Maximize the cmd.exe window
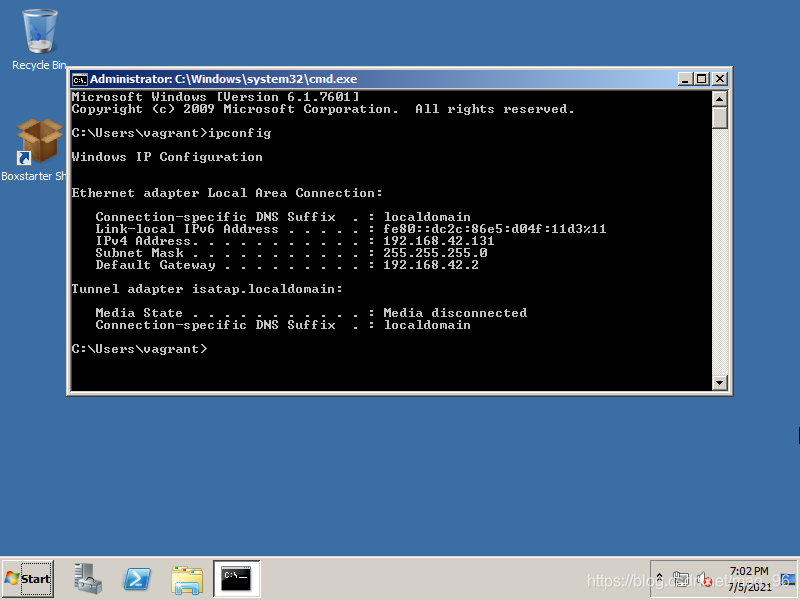This screenshot has width=800, height=600. click(702, 79)
